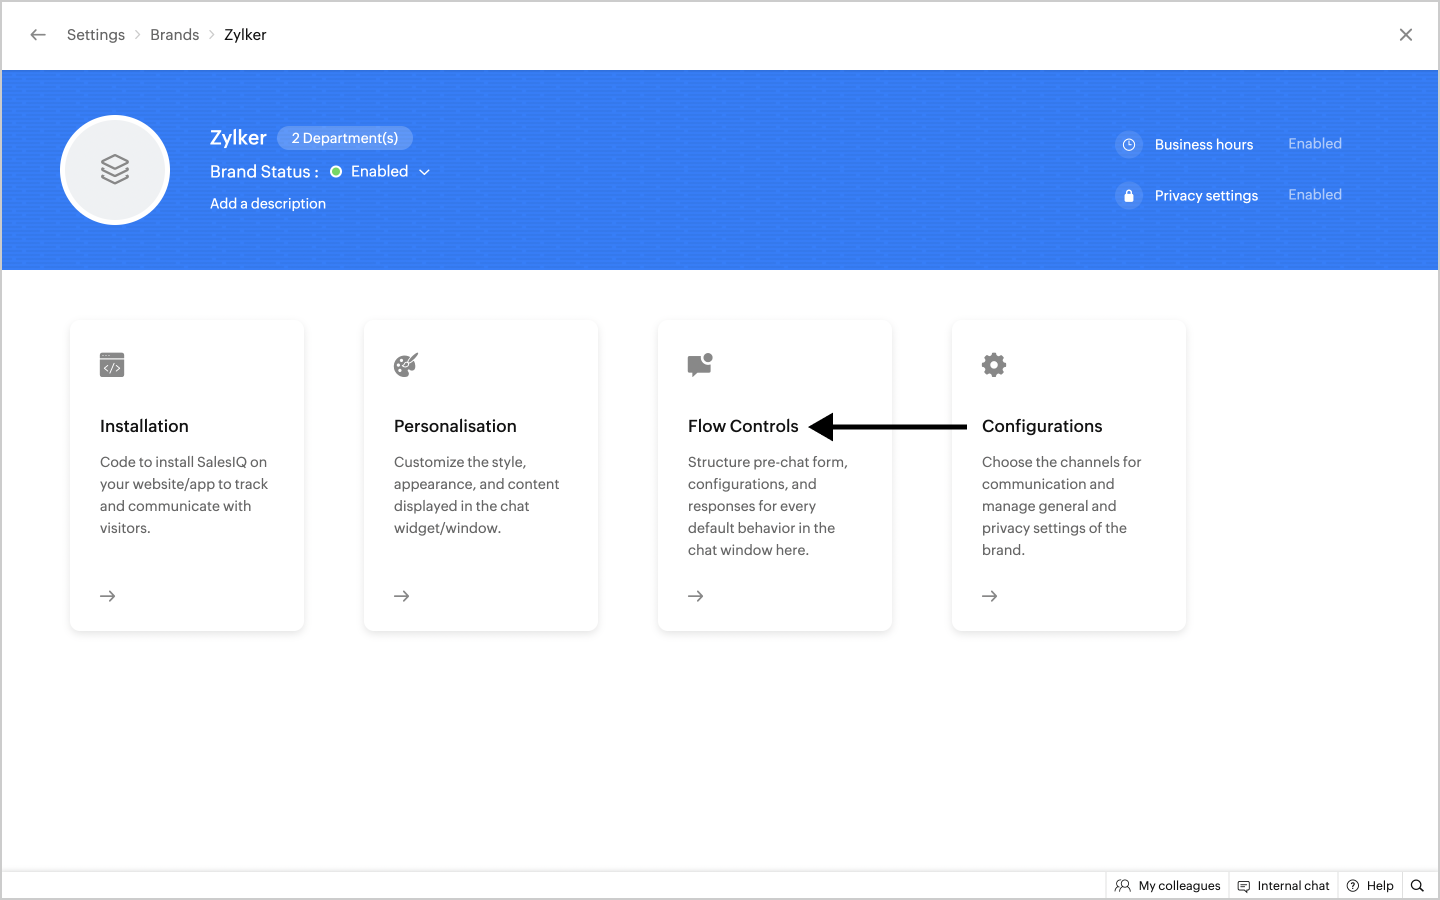Go back using the left arrow icon
The width and height of the screenshot is (1440, 900).
tap(38, 35)
